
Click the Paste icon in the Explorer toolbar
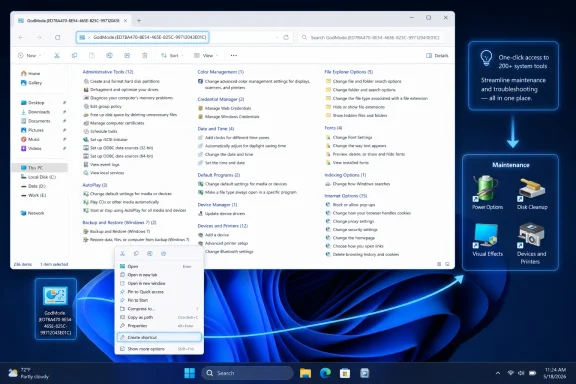tap(92, 55)
